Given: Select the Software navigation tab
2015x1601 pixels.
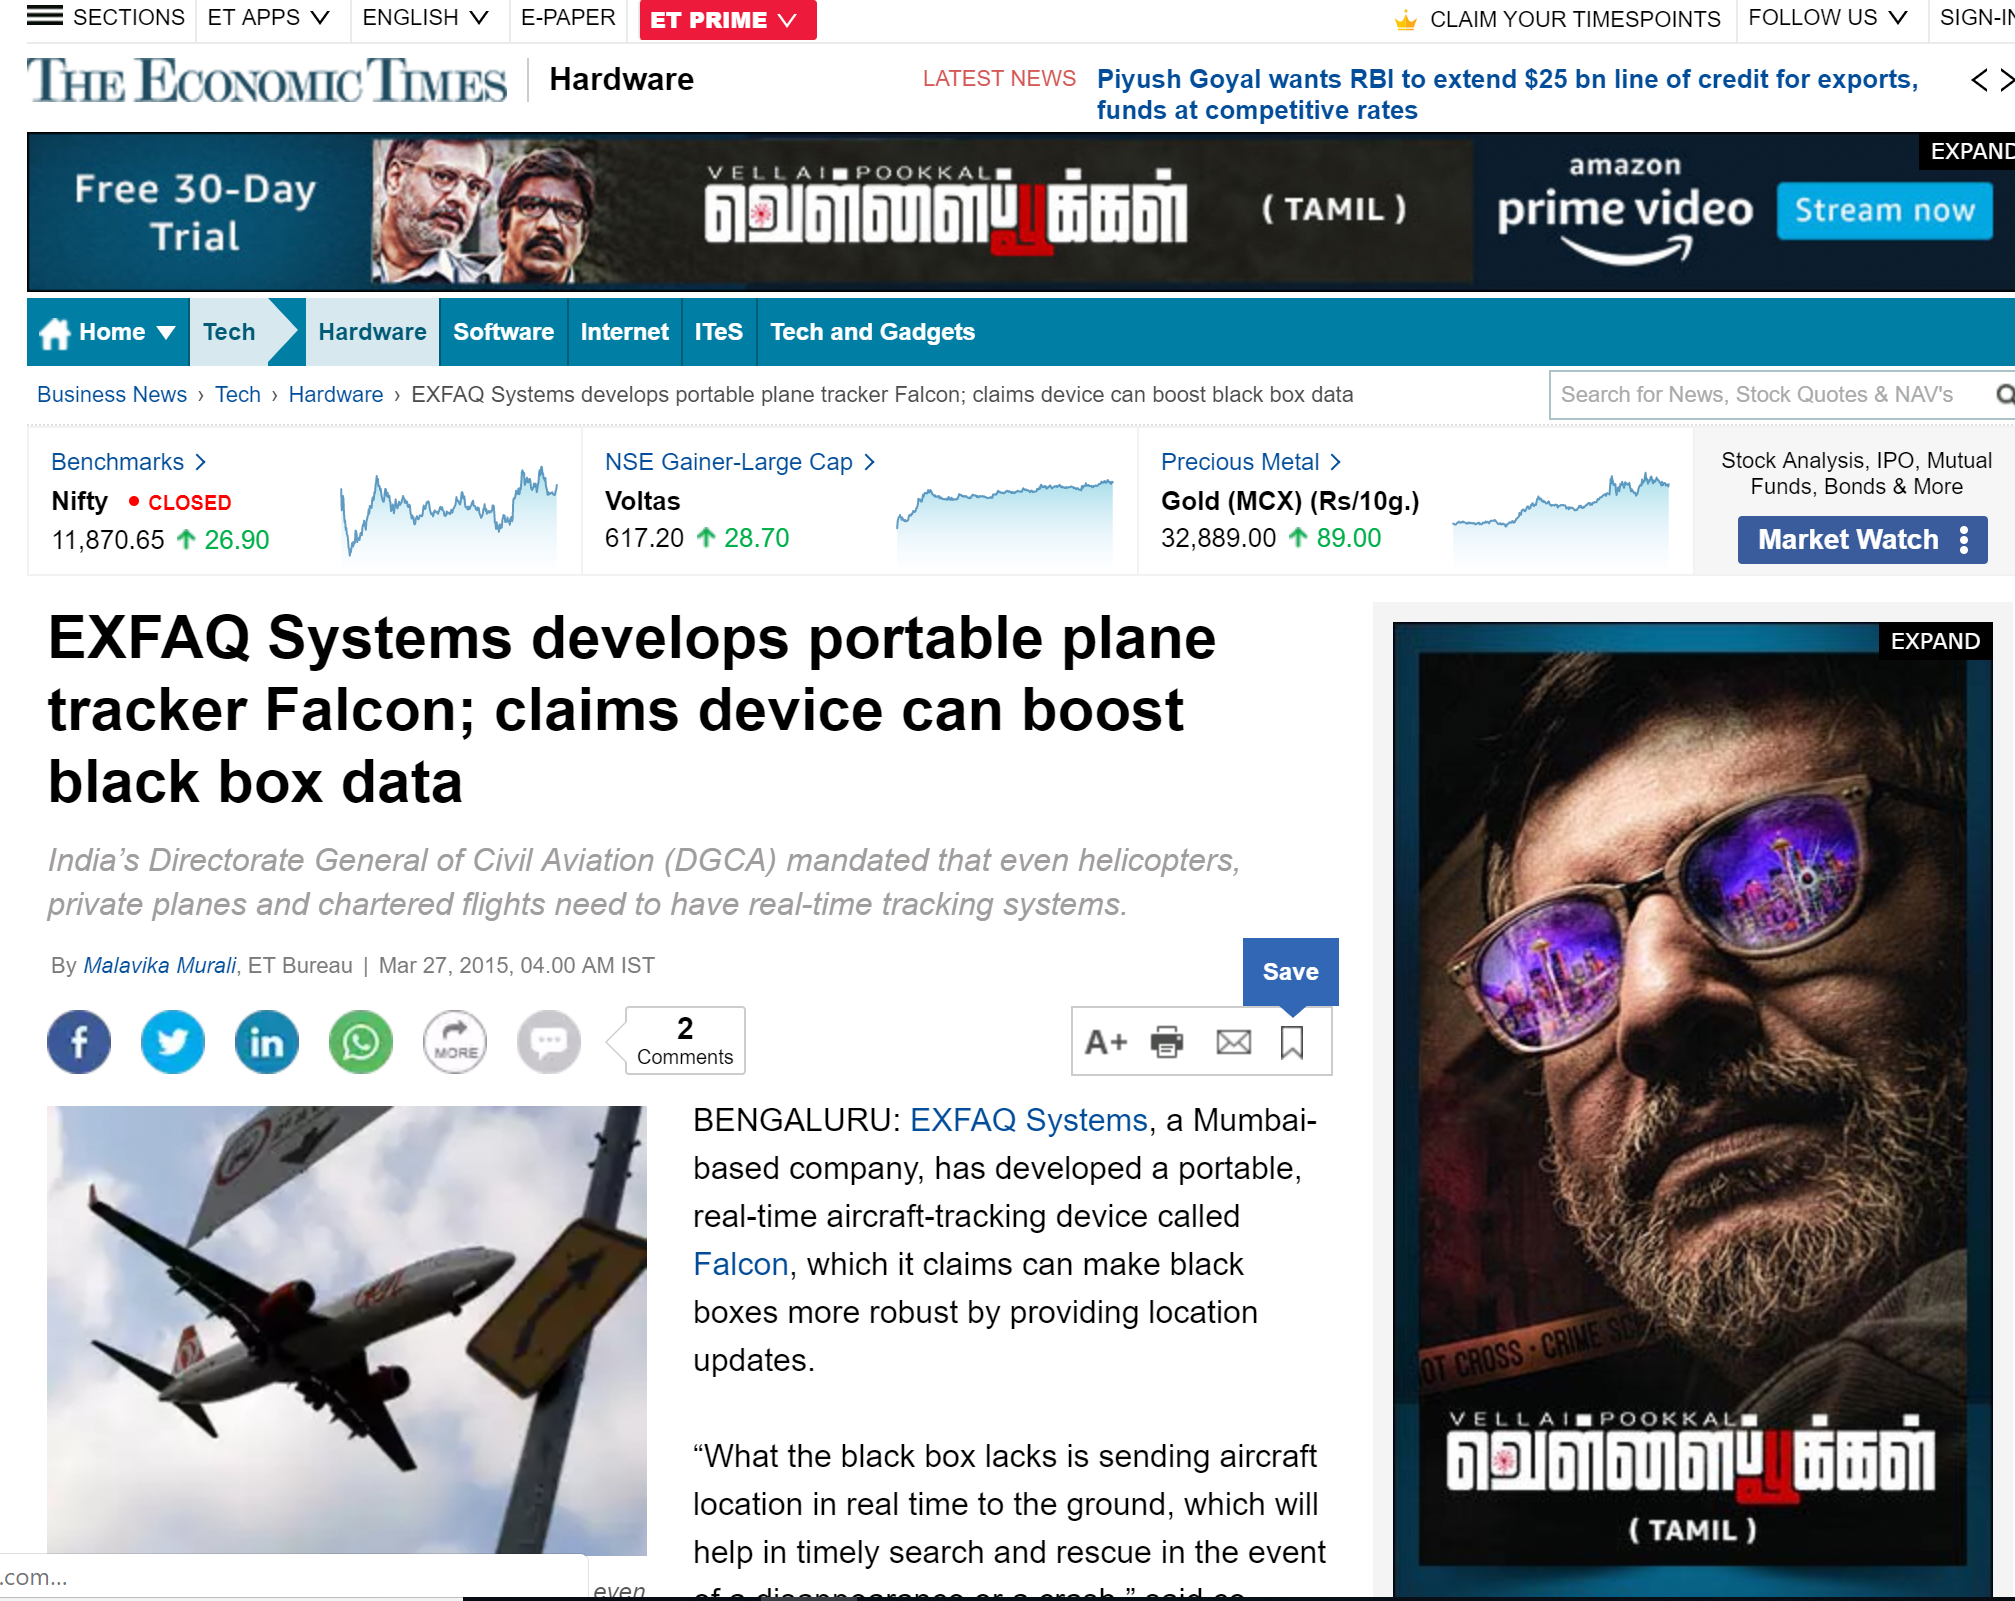Looking at the screenshot, I should [x=503, y=332].
